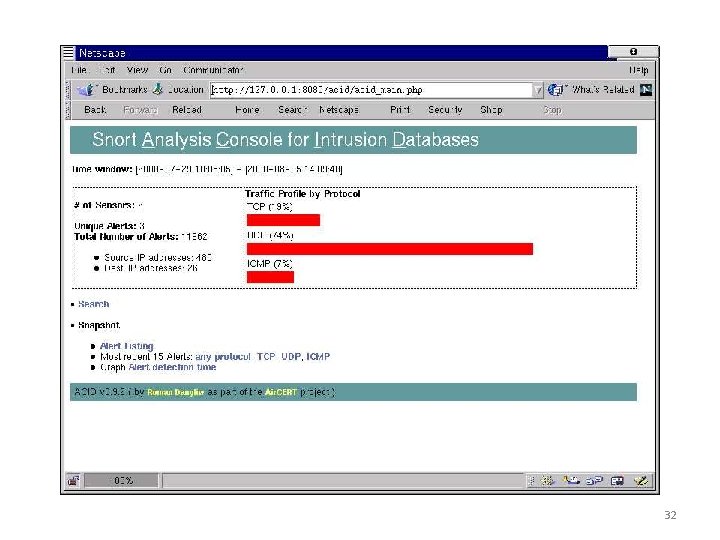Click the Back toolbar button
This screenshot has width=720, height=540.
click(95, 110)
